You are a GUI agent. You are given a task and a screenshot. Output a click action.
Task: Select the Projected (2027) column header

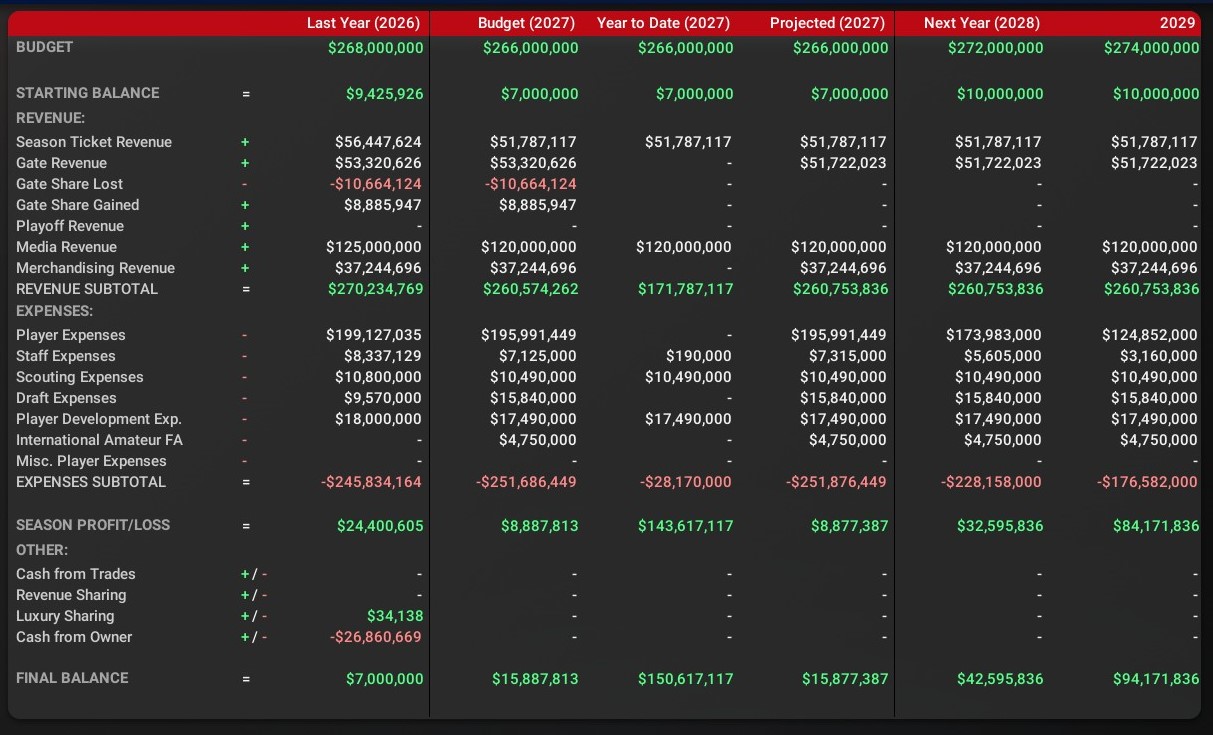[x=828, y=22]
